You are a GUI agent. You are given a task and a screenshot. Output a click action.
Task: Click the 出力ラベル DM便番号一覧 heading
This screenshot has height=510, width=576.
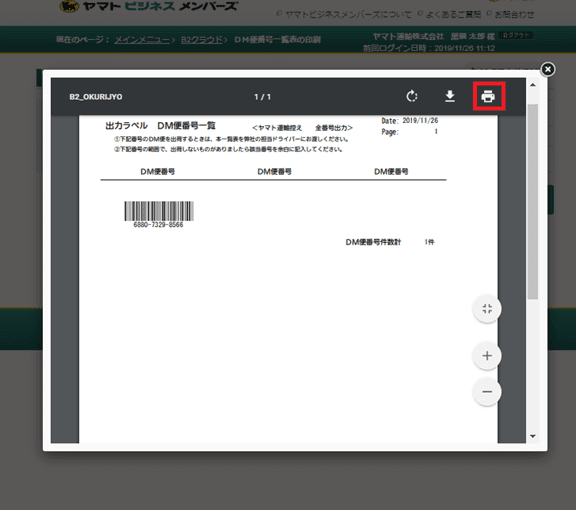tap(161, 126)
